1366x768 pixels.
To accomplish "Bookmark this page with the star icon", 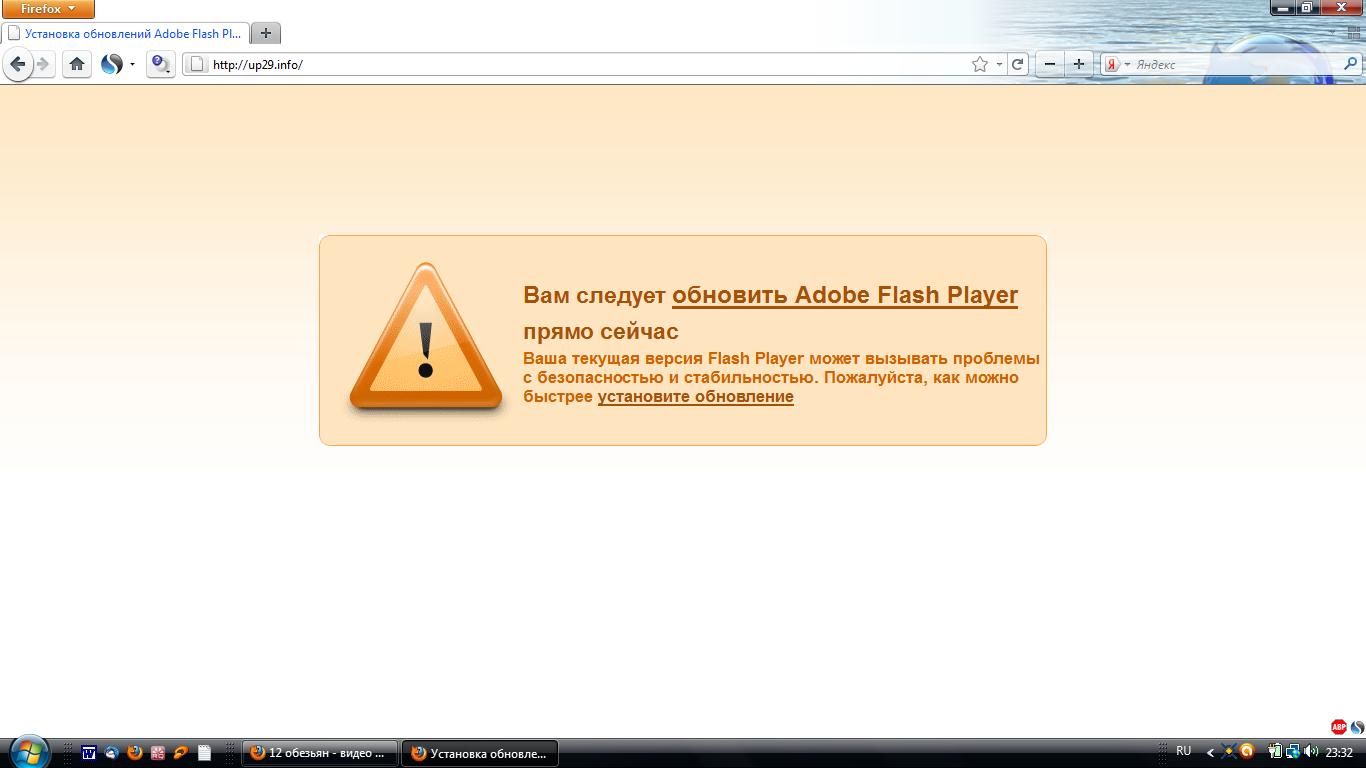I will (x=980, y=64).
